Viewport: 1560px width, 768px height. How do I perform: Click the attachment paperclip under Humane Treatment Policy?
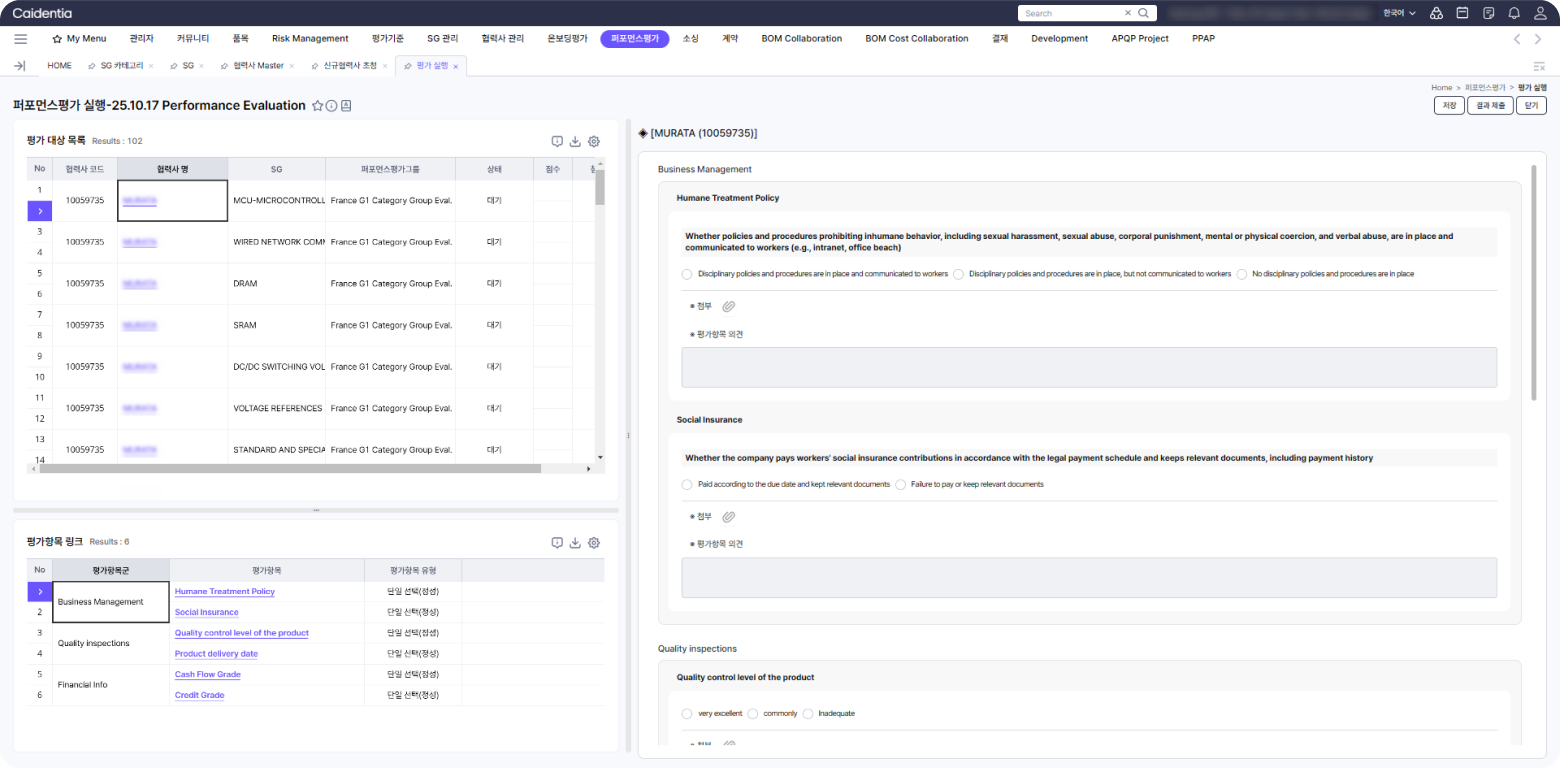tap(729, 306)
